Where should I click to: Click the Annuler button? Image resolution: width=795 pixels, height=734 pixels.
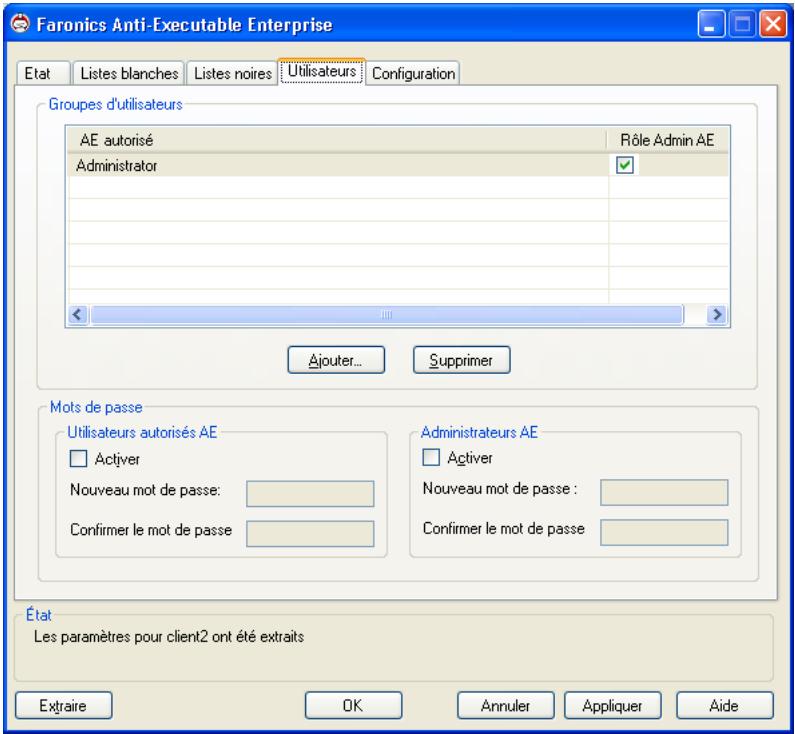pos(505,706)
